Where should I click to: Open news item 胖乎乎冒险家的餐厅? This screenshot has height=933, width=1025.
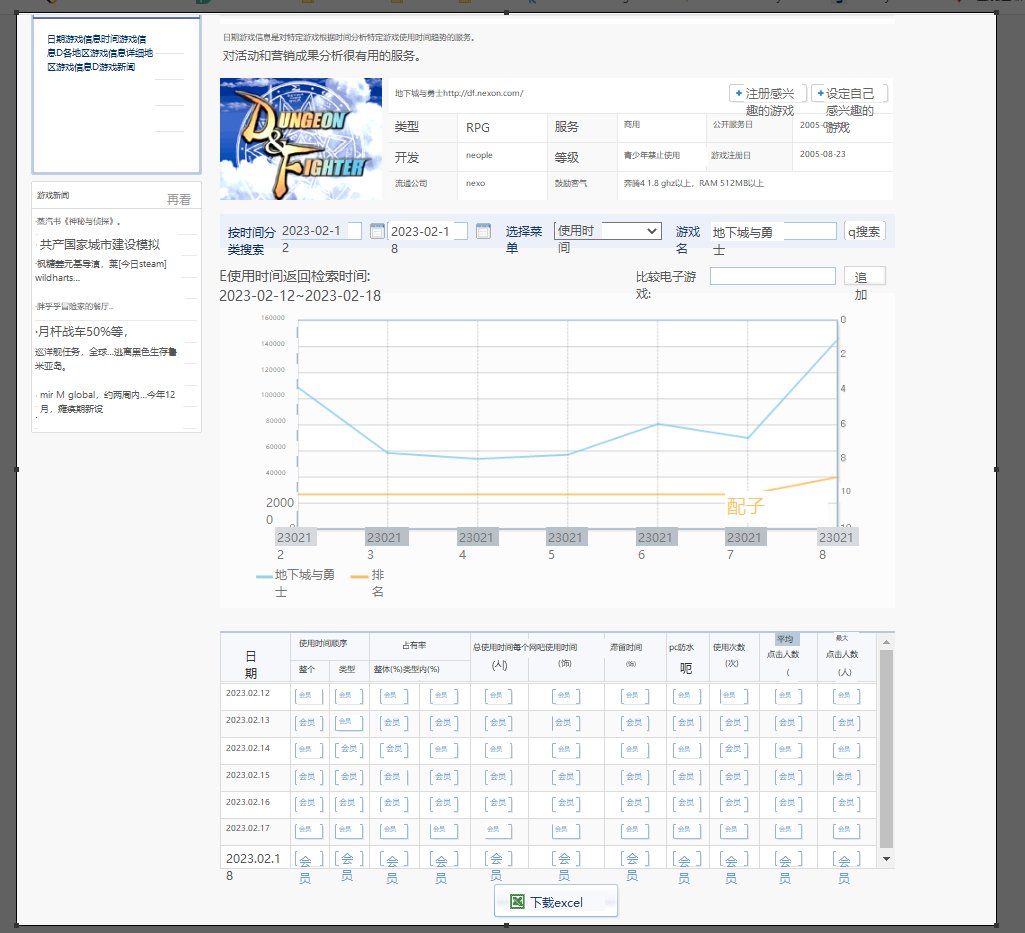(75, 306)
